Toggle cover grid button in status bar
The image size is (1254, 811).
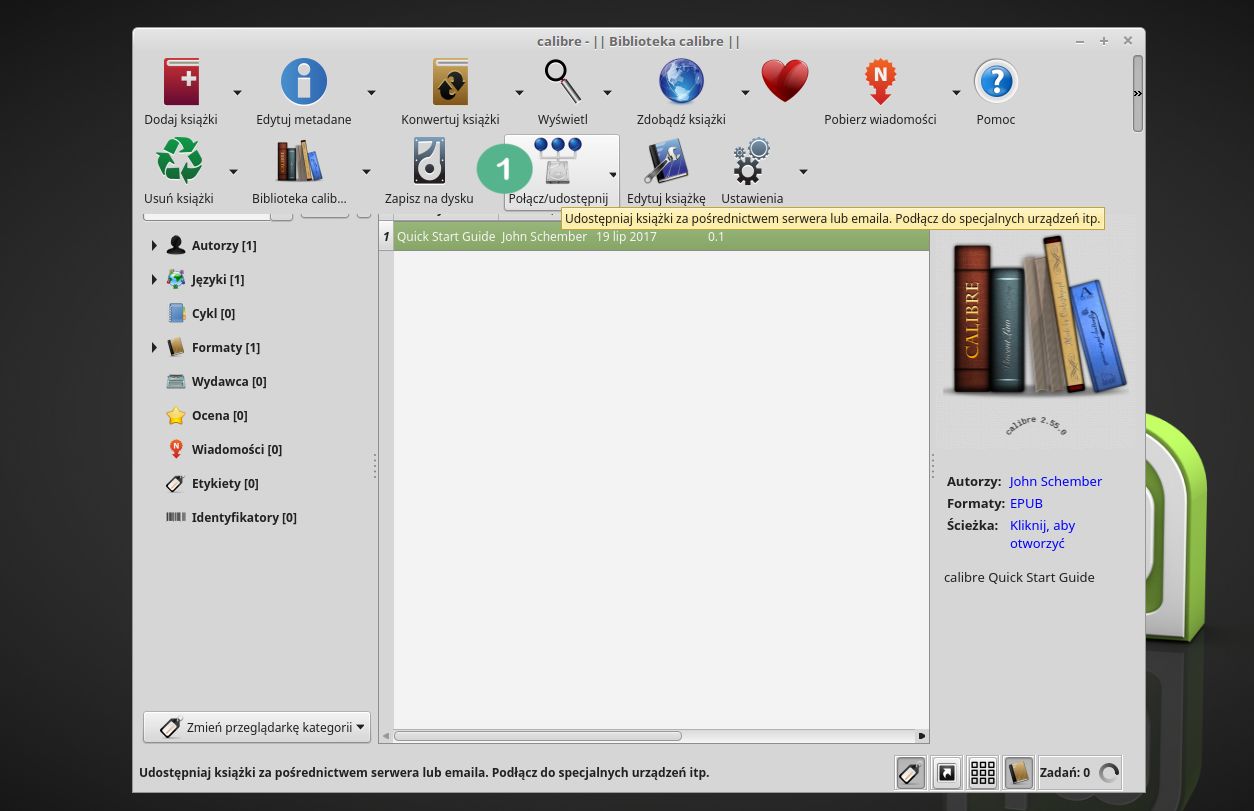coord(982,772)
